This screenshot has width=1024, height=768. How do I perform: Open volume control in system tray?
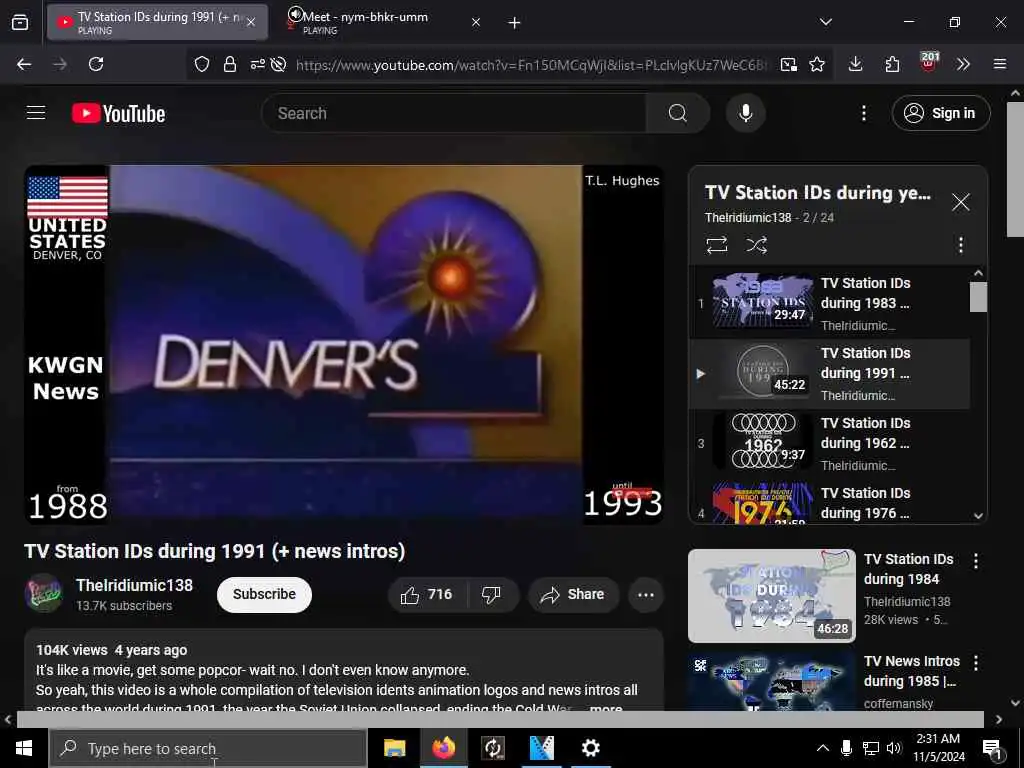point(894,748)
